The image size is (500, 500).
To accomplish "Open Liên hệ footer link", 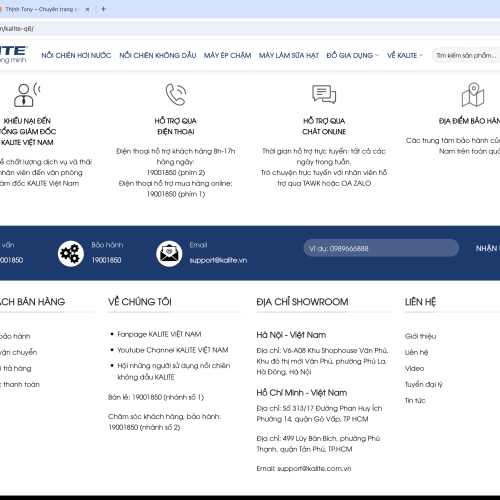I will pyautogui.click(x=416, y=352).
